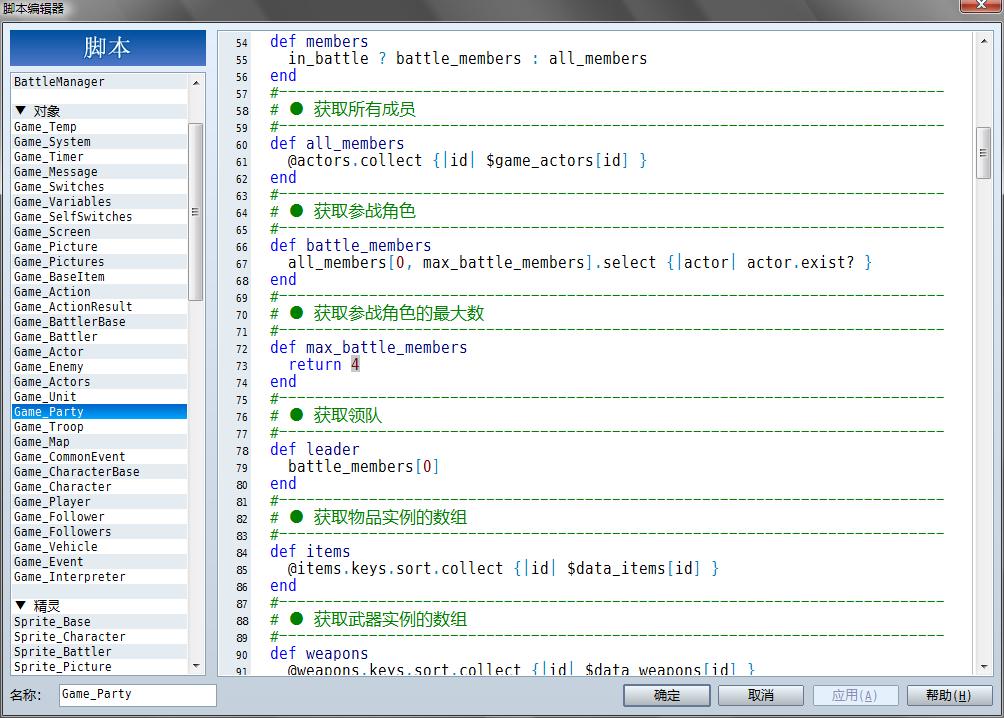Click the code editor scroll-up arrow

click(x=984, y=41)
